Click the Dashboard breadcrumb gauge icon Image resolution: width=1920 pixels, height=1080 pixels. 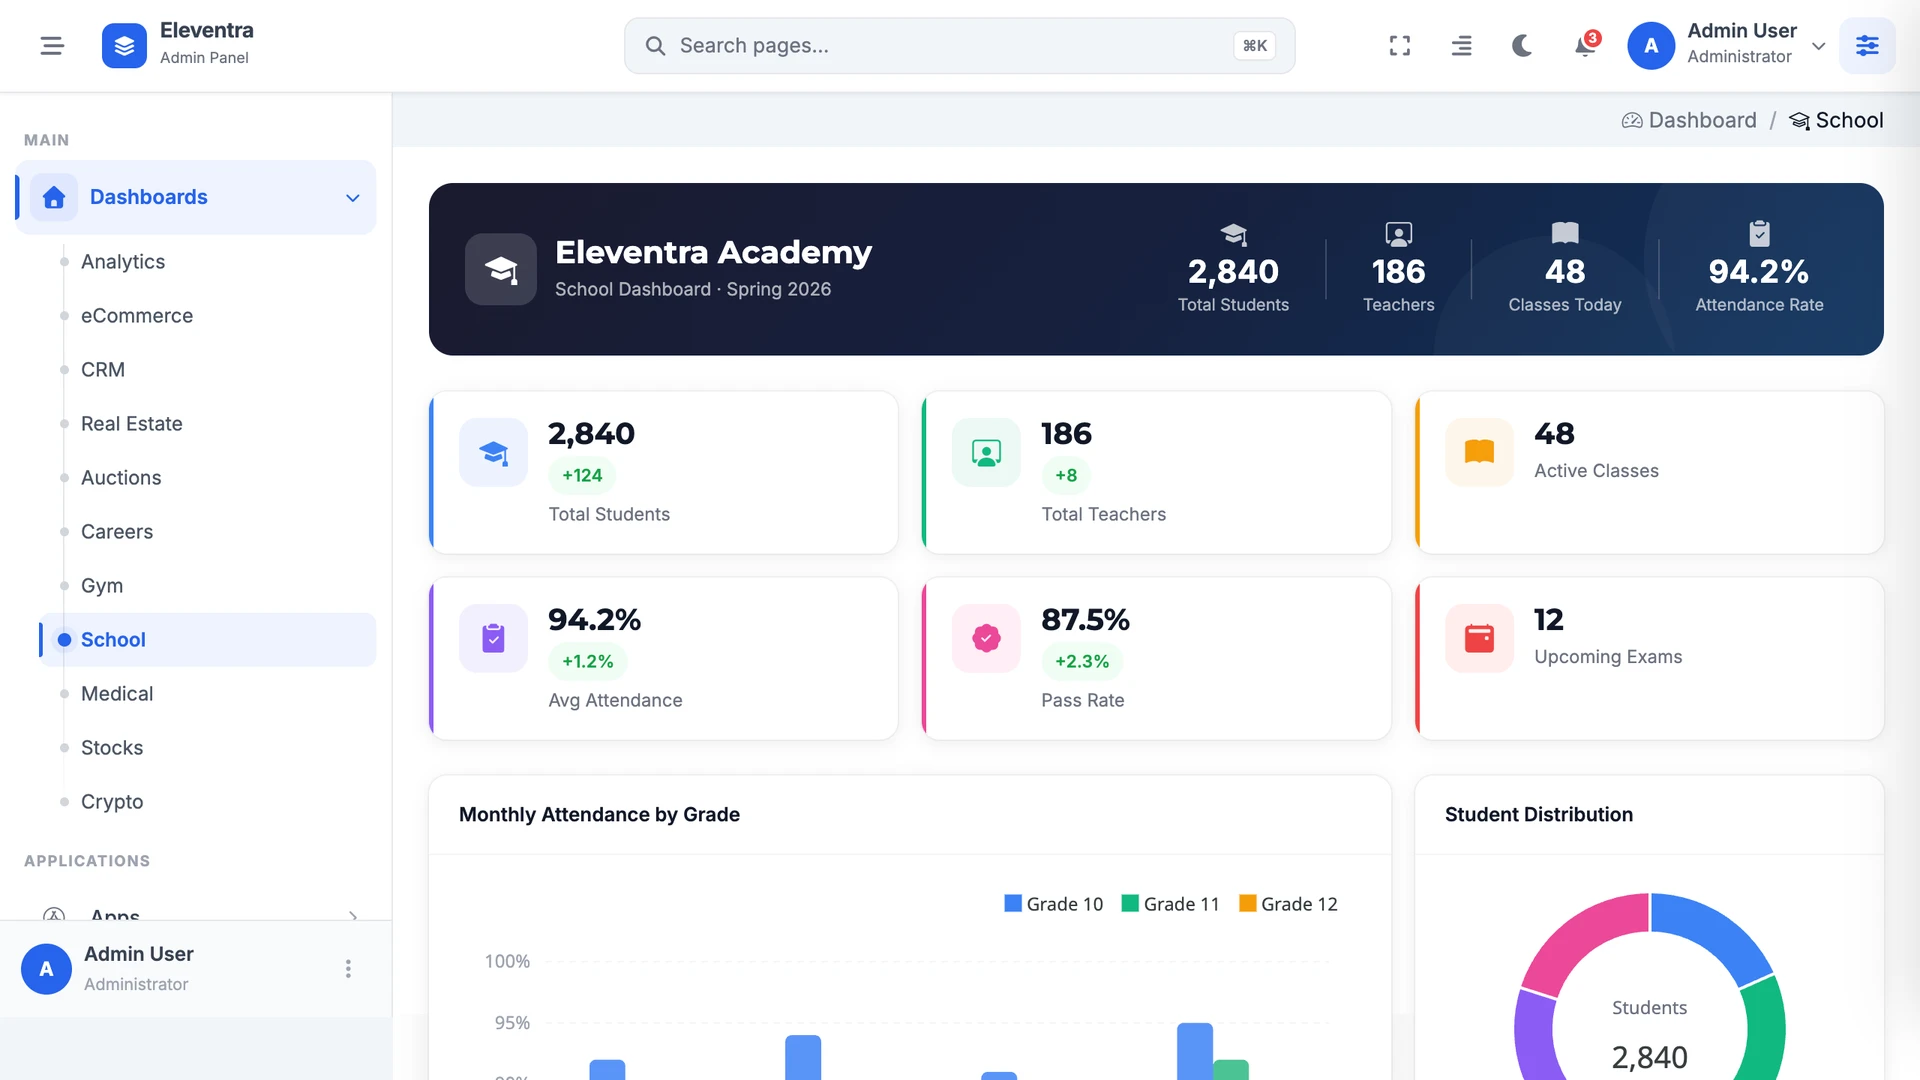point(1632,120)
